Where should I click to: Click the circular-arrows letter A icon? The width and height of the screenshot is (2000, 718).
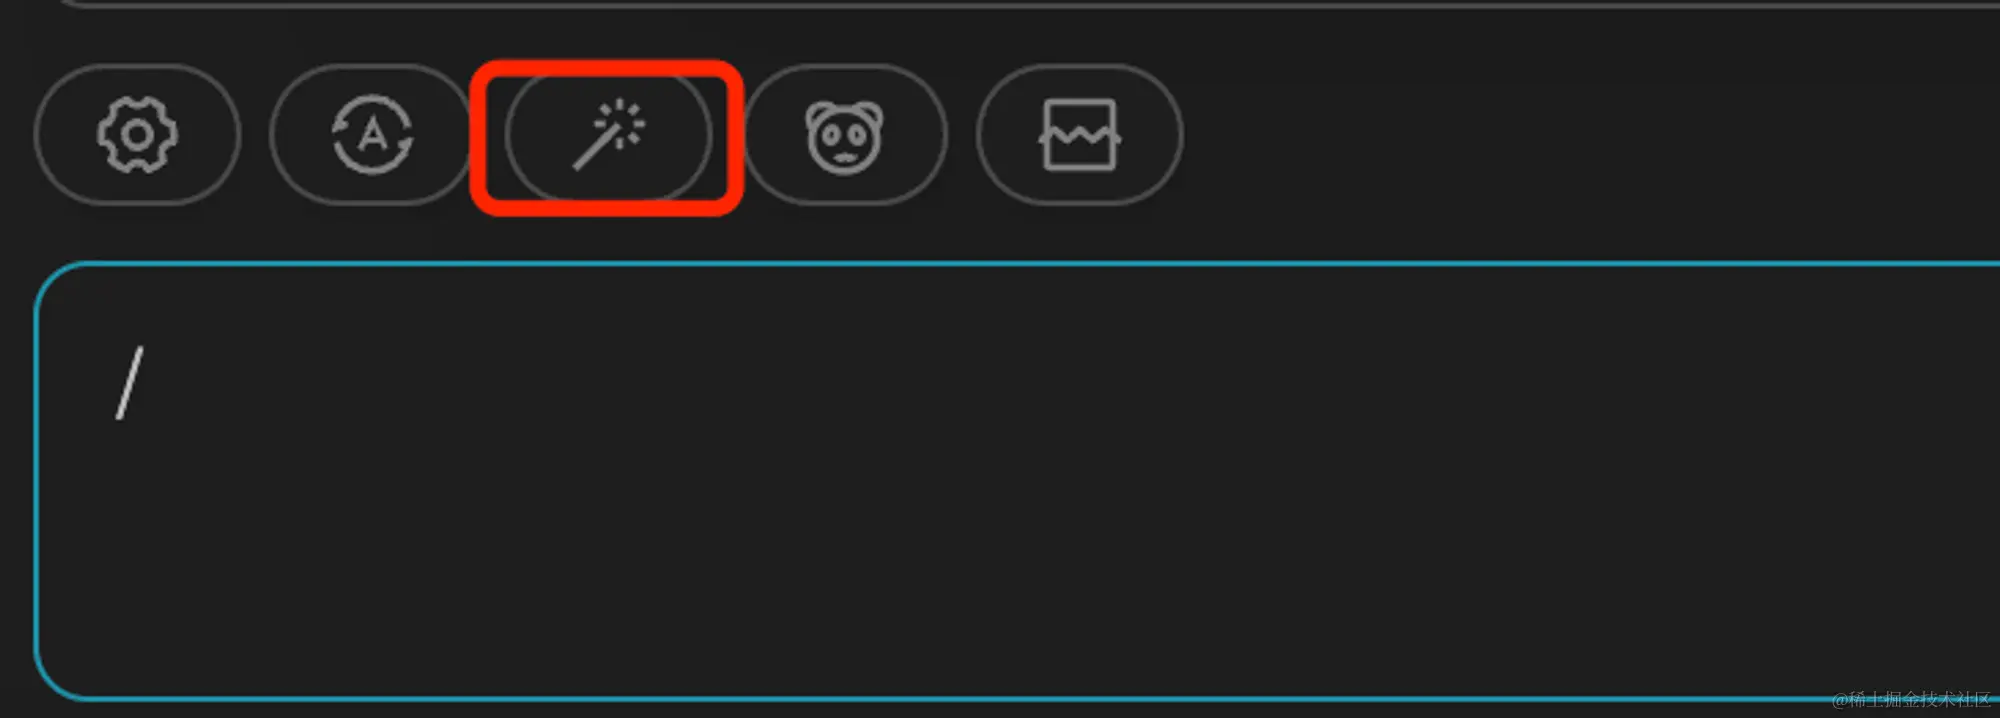click(372, 135)
